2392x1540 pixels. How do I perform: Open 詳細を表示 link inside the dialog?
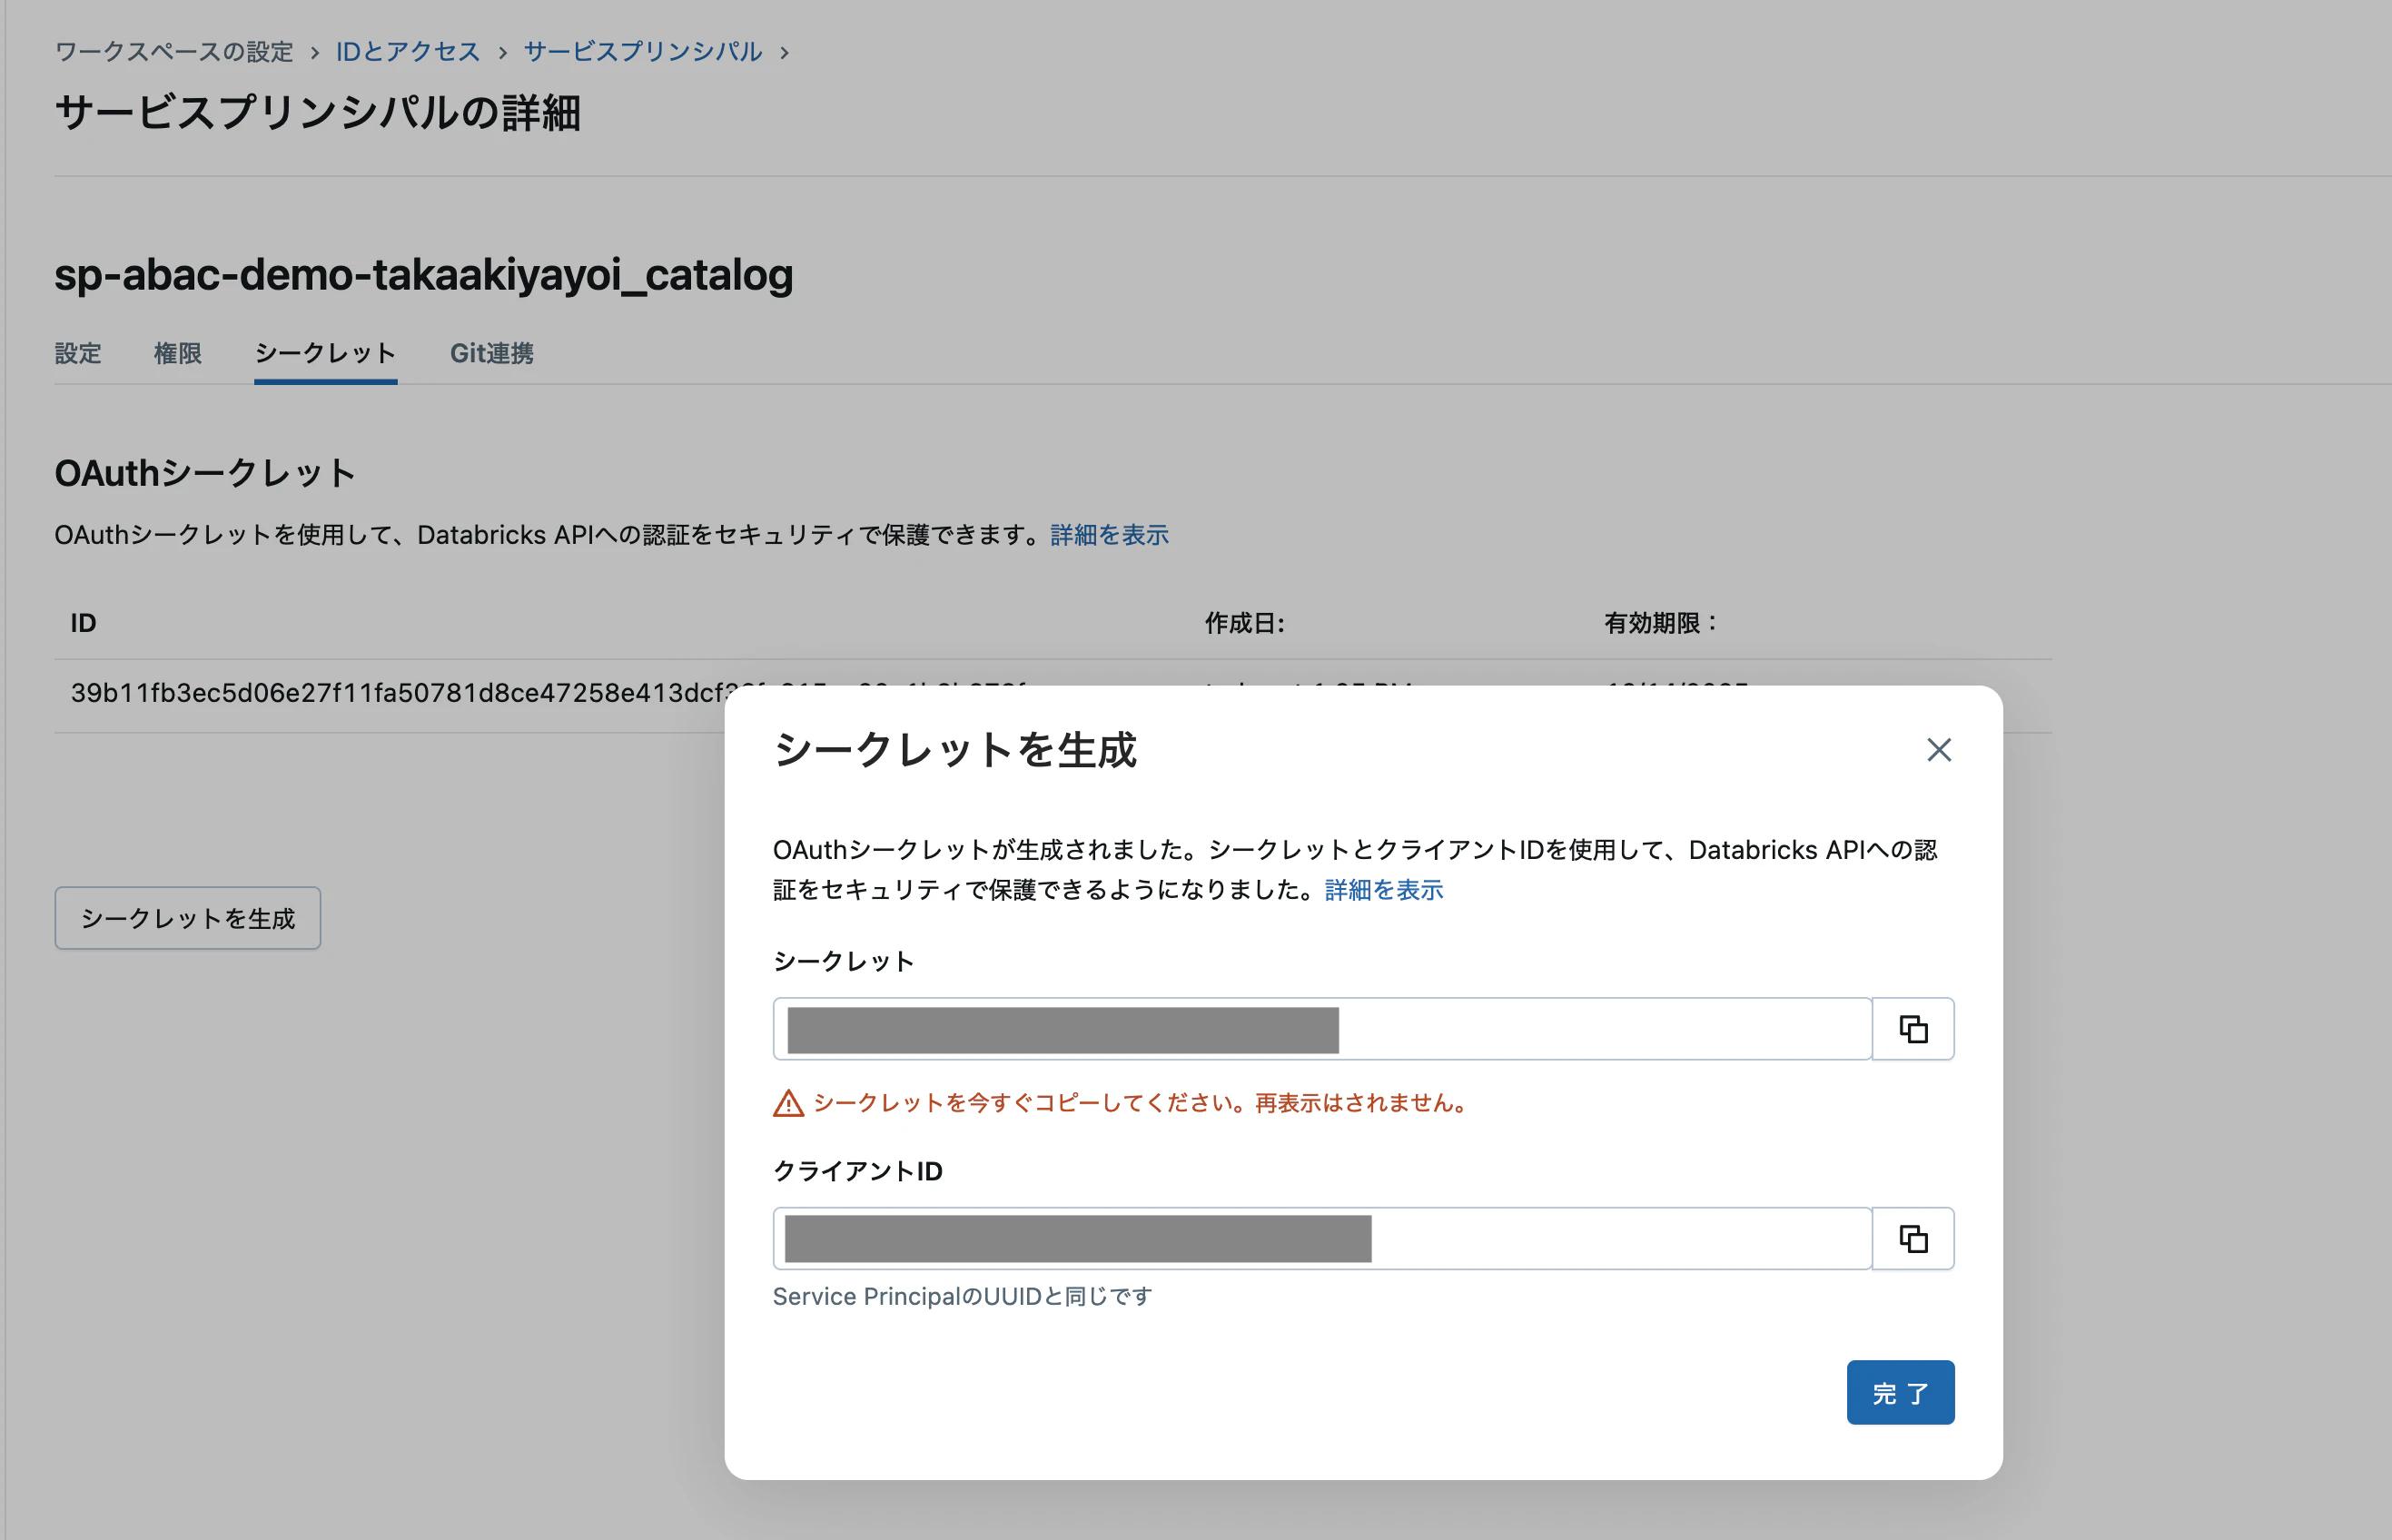1383,890
